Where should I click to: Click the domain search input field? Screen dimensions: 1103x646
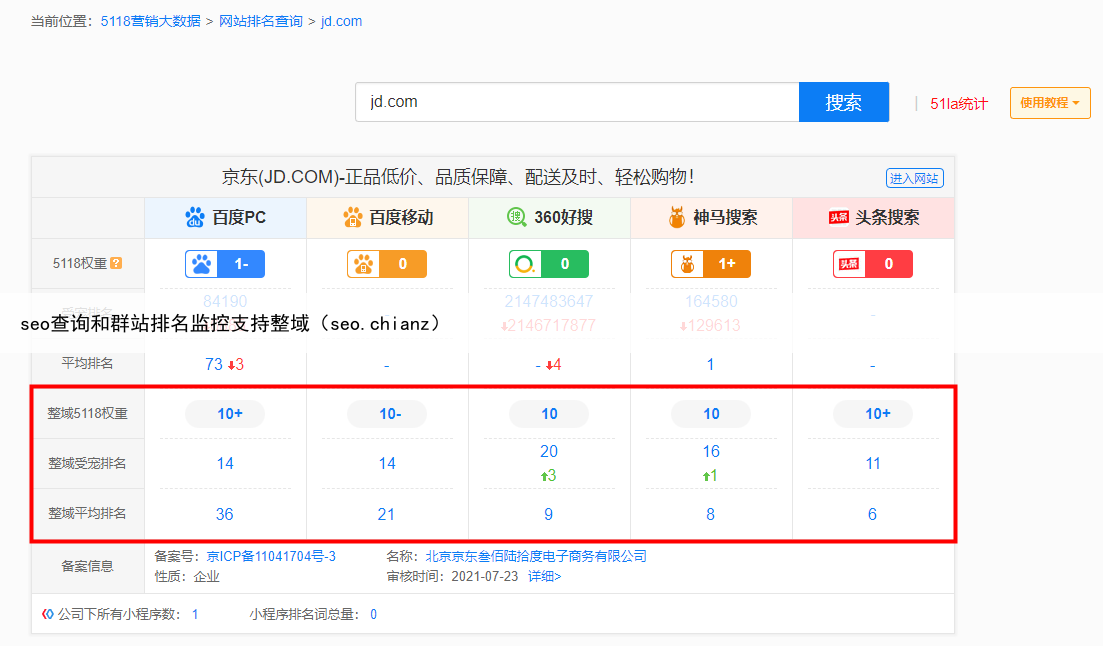[x=577, y=102]
